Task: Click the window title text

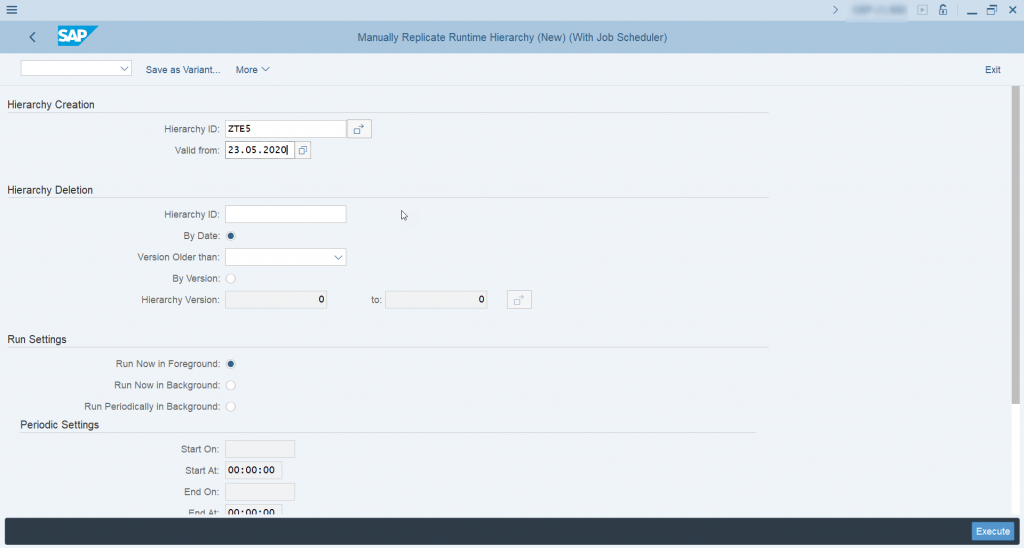Action: (512, 37)
